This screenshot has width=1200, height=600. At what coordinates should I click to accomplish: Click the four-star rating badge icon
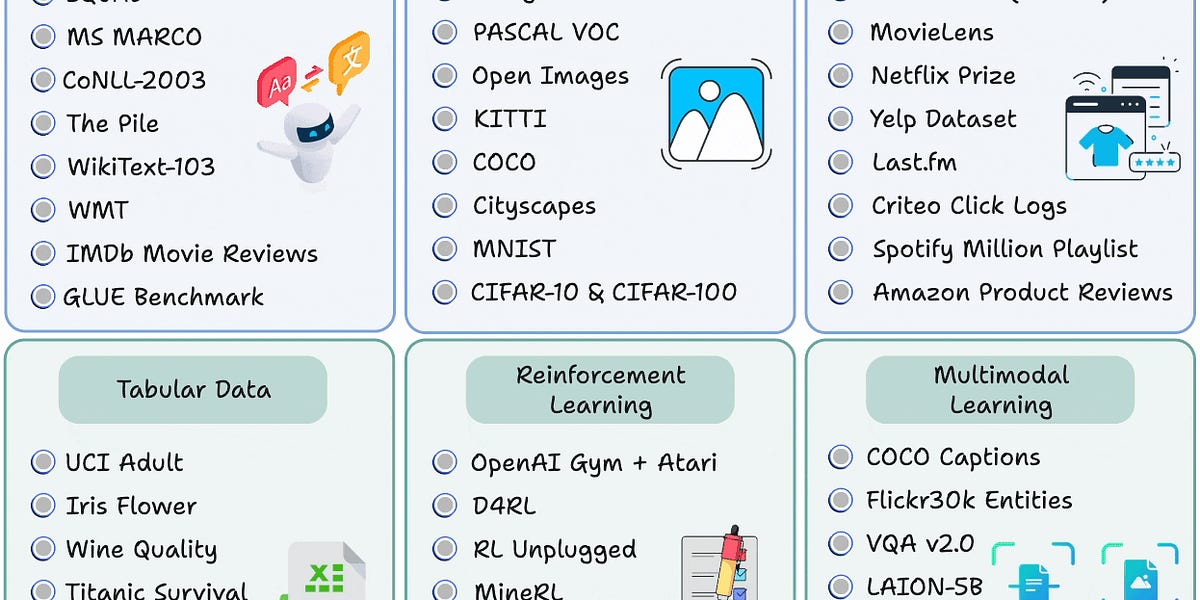coord(1154,162)
